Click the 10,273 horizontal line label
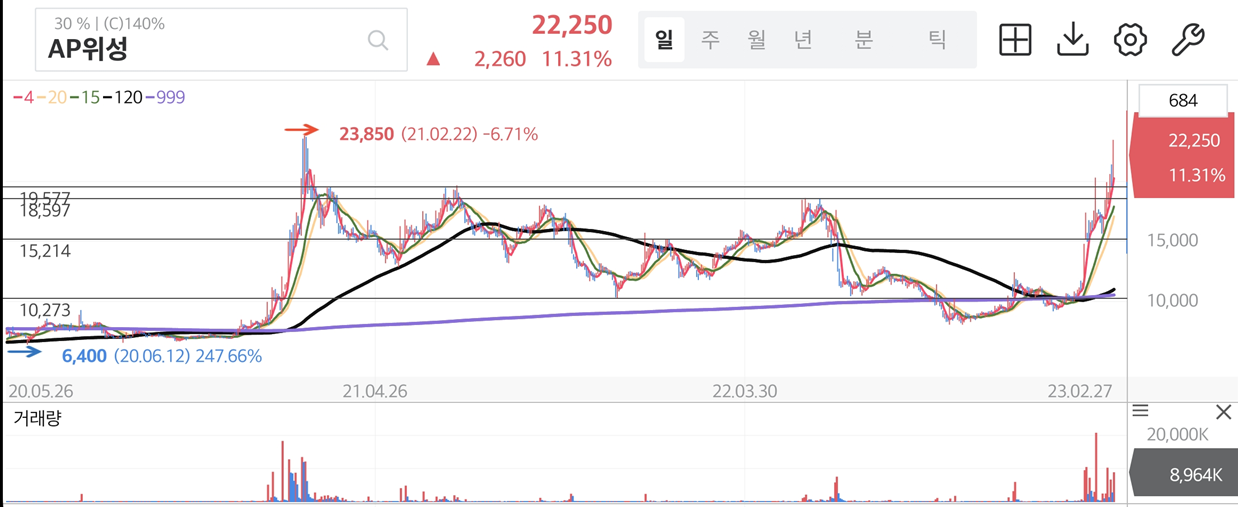This screenshot has height=507, width=1238. (45, 311)
